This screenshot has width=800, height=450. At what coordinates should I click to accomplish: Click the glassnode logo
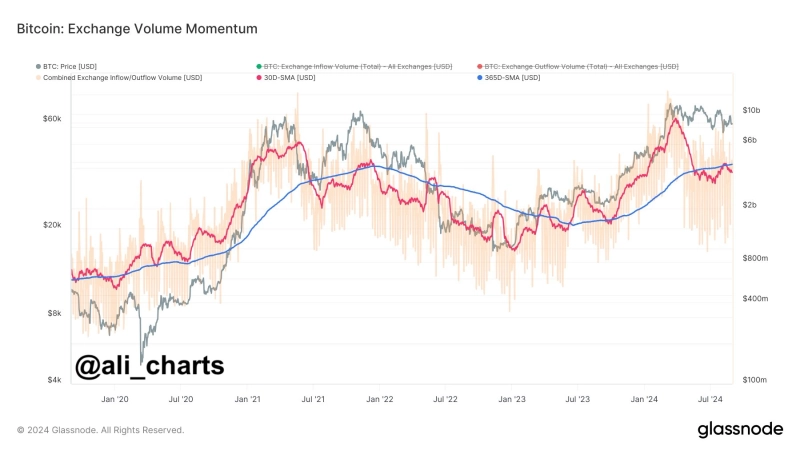click(x=739, y=429)
